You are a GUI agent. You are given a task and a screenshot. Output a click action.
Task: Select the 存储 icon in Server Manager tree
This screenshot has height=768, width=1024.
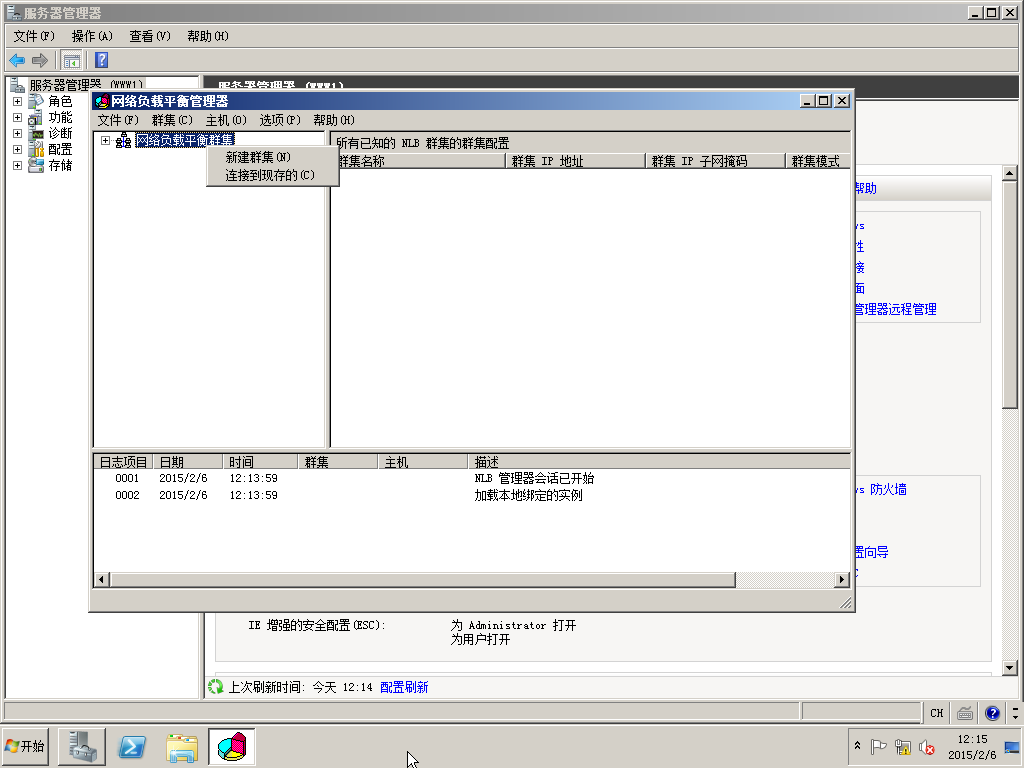(37, 165)
